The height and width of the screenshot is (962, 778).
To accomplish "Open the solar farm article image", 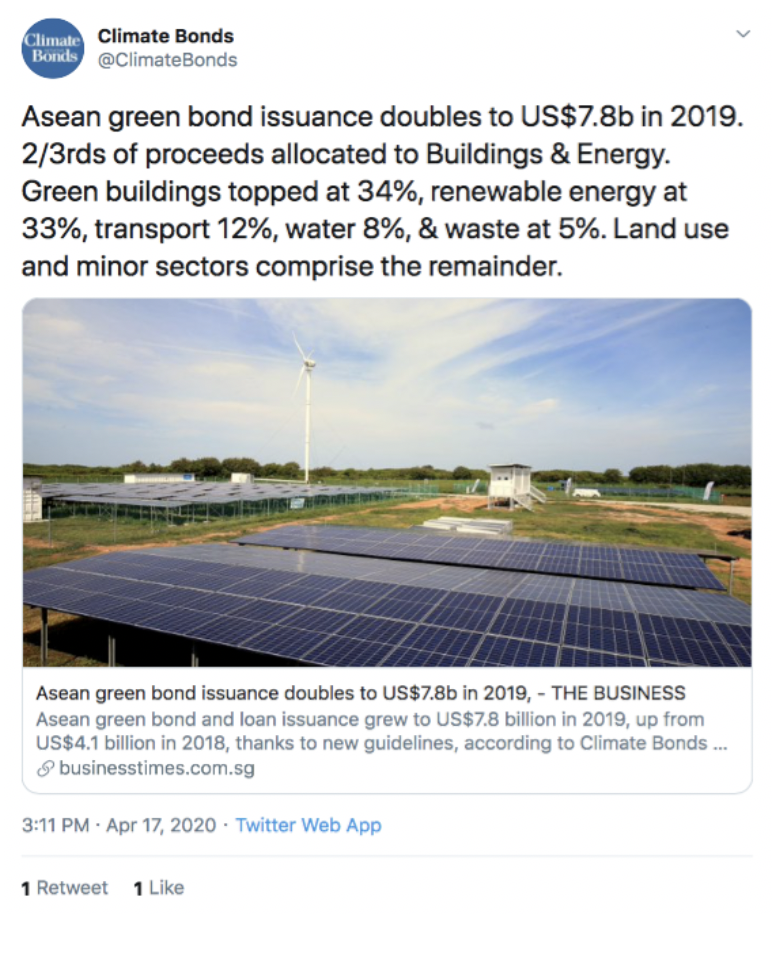I will point(387,482).
